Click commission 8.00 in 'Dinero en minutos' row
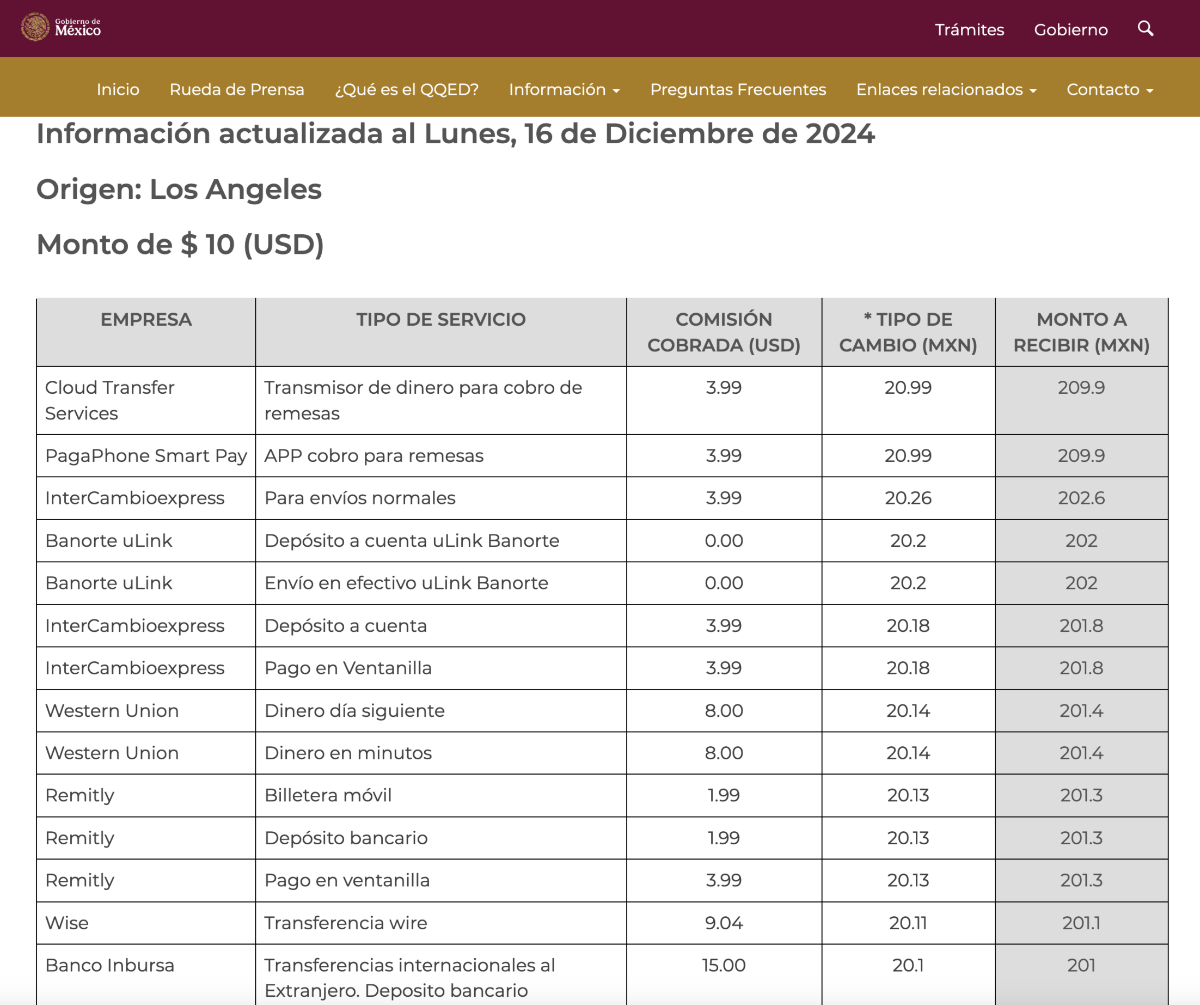The height and width of the screenshot is (1005, 1200). coord(724,753)
